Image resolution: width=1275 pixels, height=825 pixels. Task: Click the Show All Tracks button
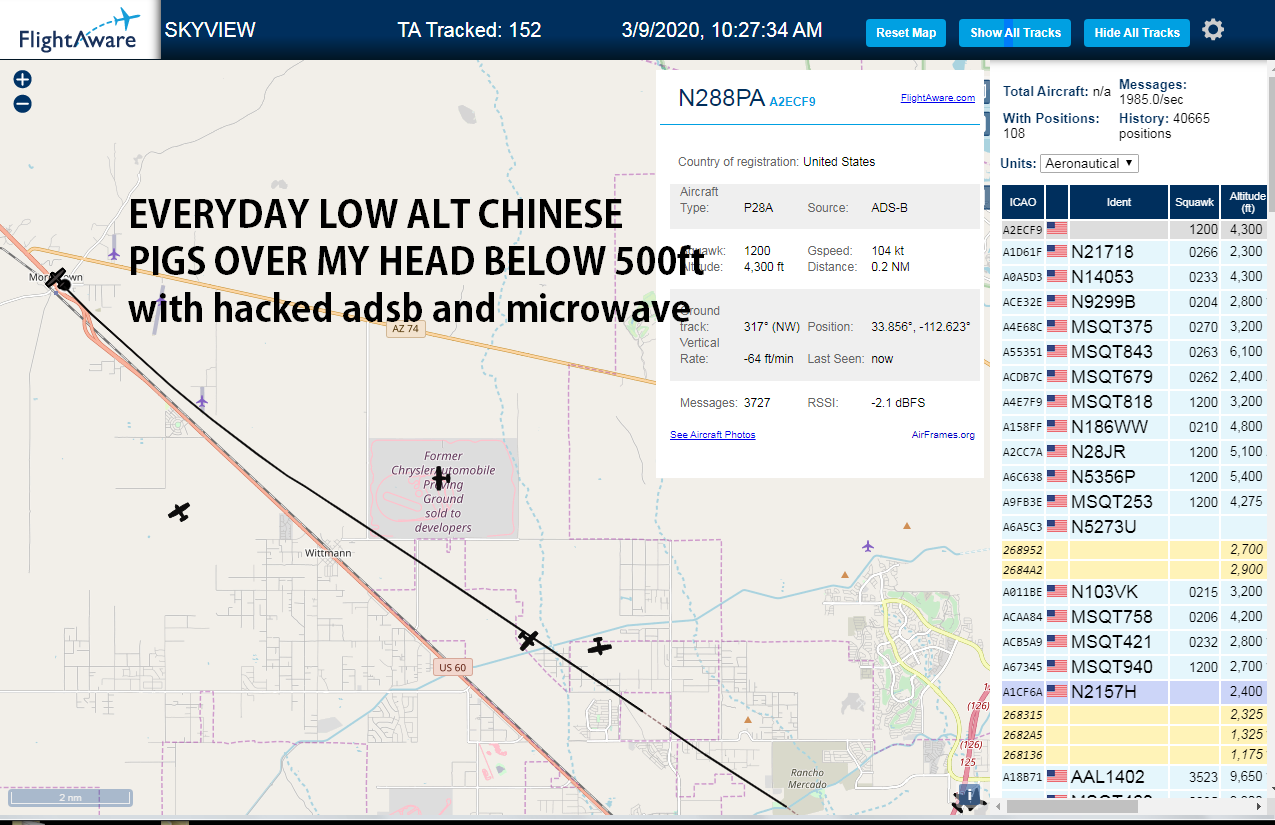point(1015,33)
